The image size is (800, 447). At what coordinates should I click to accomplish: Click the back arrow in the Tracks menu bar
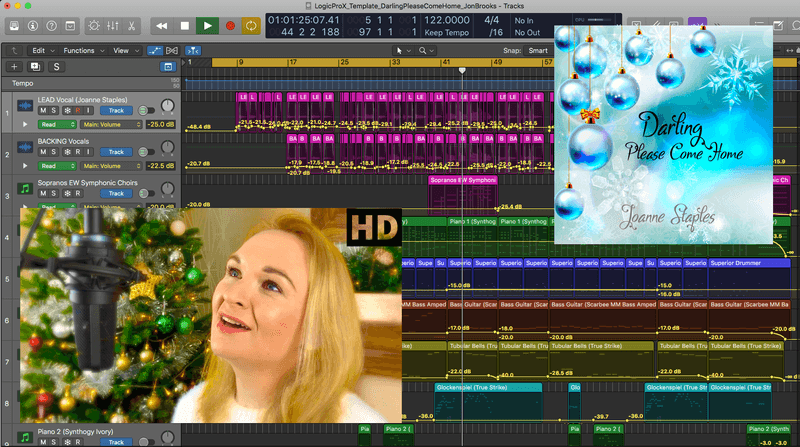[x=14, y=51]
